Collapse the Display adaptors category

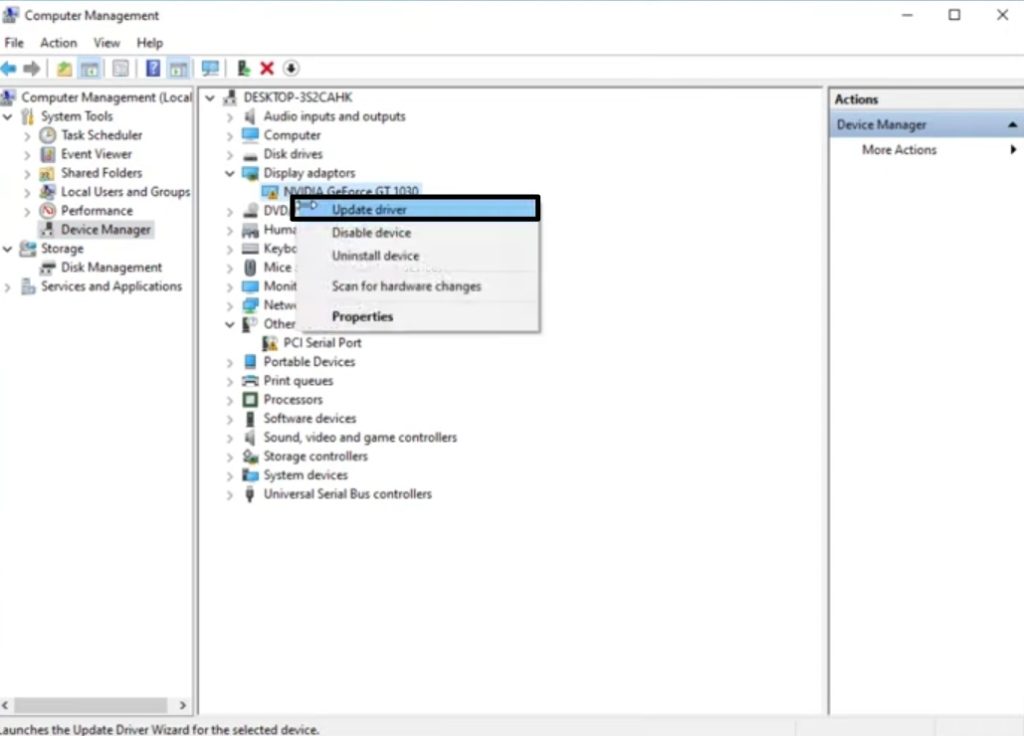pos(230,174)
